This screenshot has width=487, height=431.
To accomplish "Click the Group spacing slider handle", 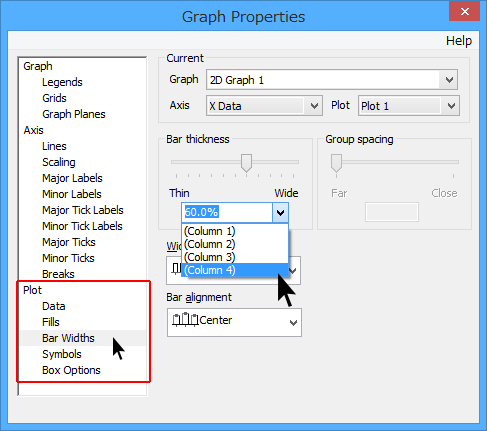I will [x=336, y=163].
